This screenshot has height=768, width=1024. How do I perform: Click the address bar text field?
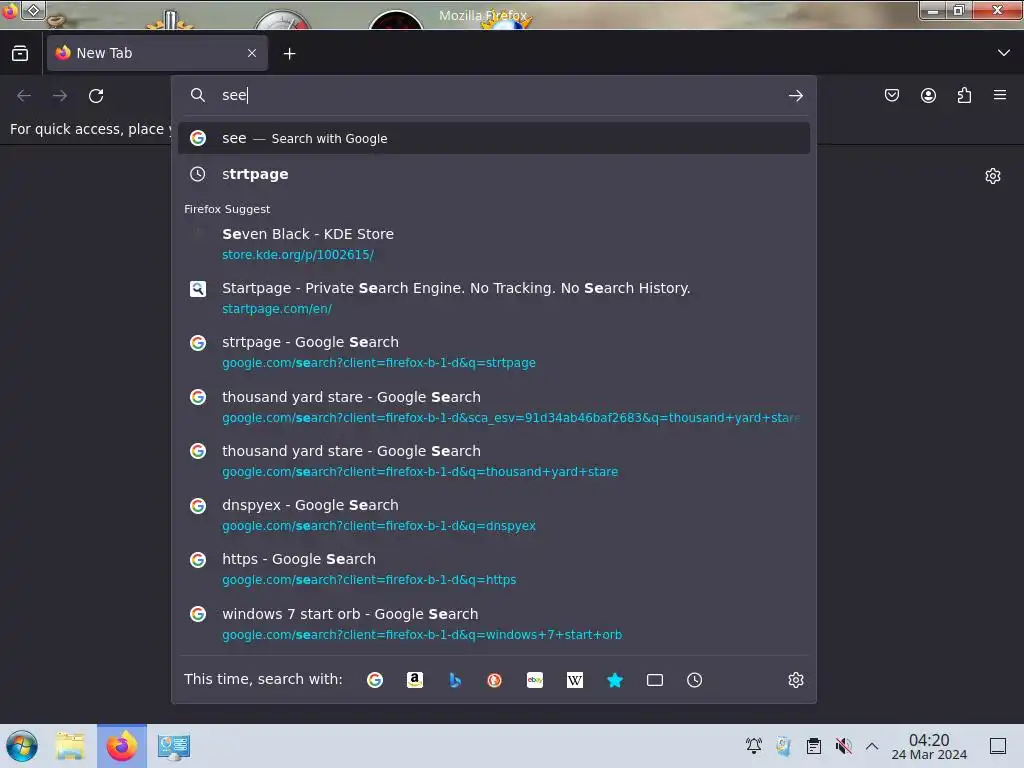[496, 95]
